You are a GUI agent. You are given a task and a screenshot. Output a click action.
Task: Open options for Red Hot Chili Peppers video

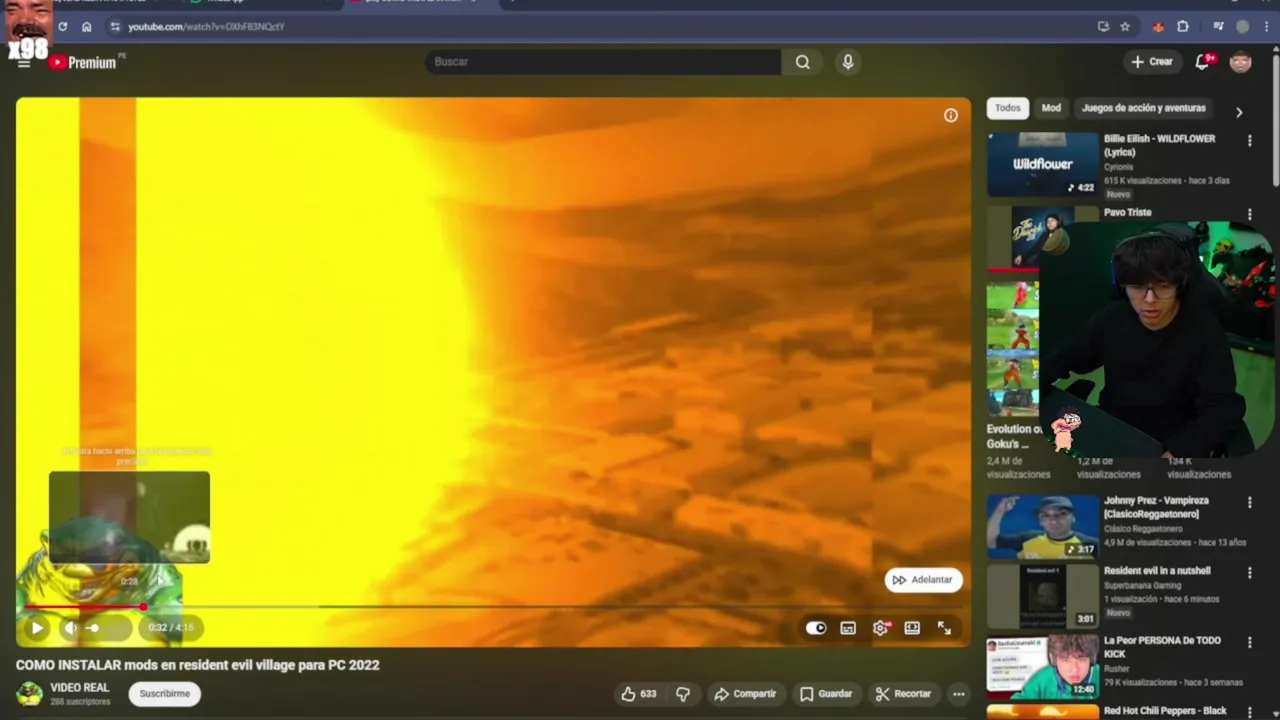point(1249,712)
